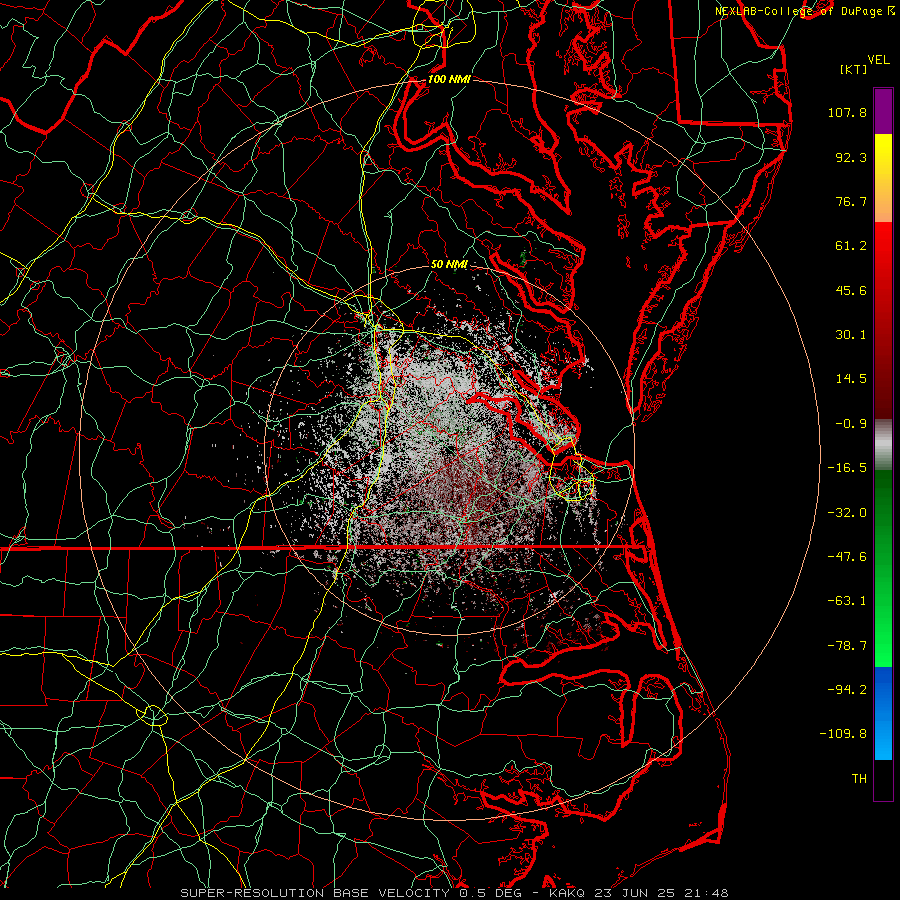
Task: Click the 14.5 legend value
Action: [x=851, y=379]
